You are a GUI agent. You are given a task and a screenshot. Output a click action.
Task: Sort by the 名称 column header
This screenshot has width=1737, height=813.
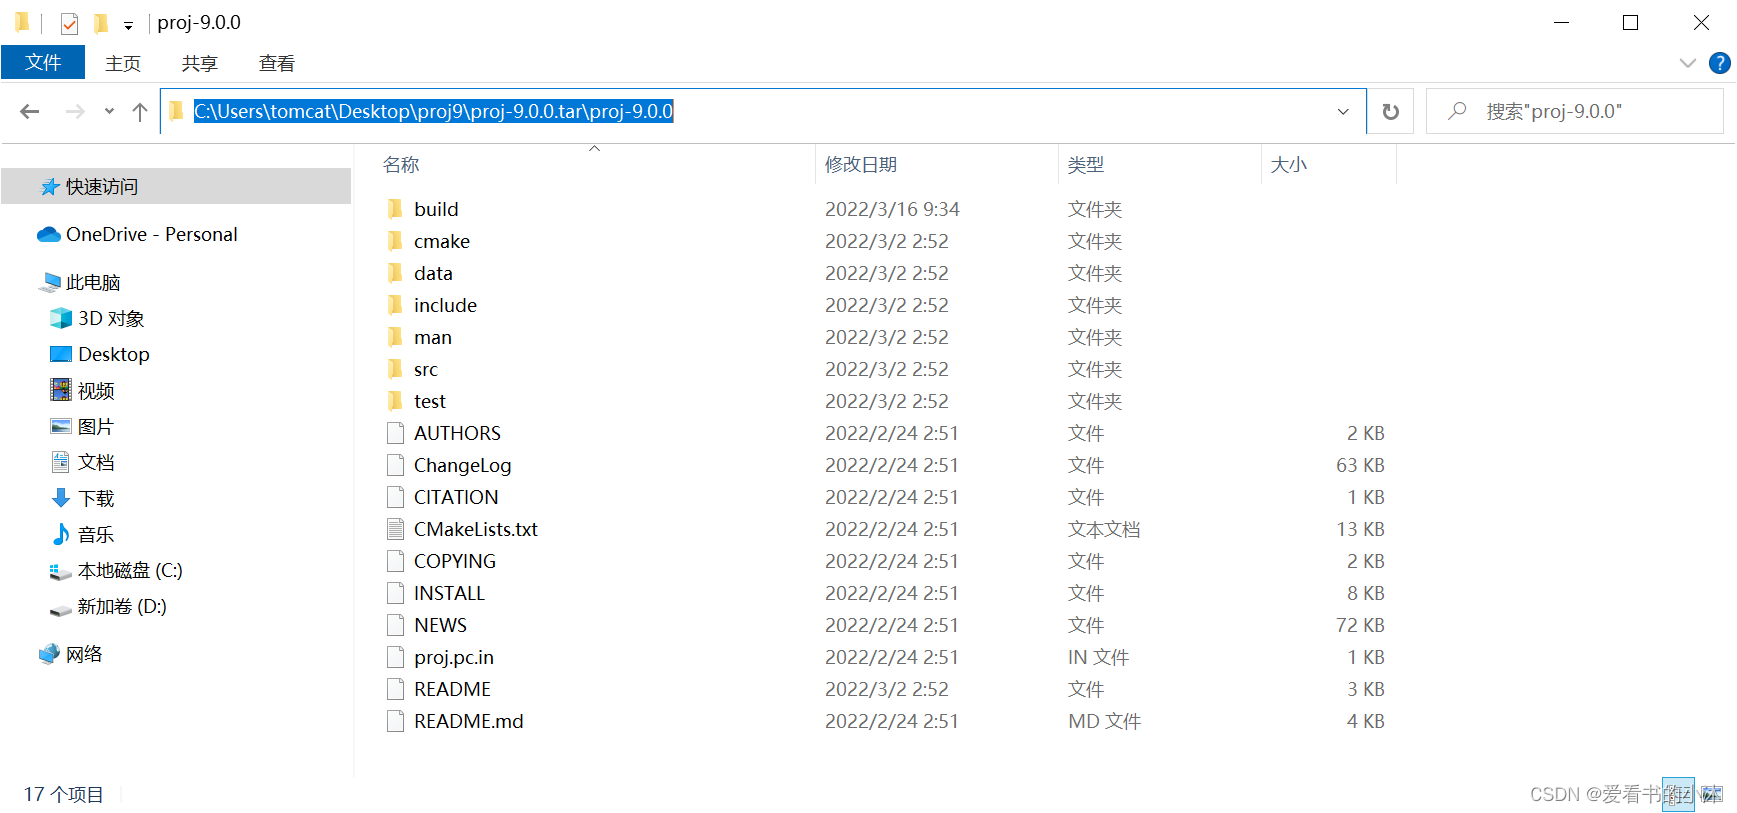401,165
